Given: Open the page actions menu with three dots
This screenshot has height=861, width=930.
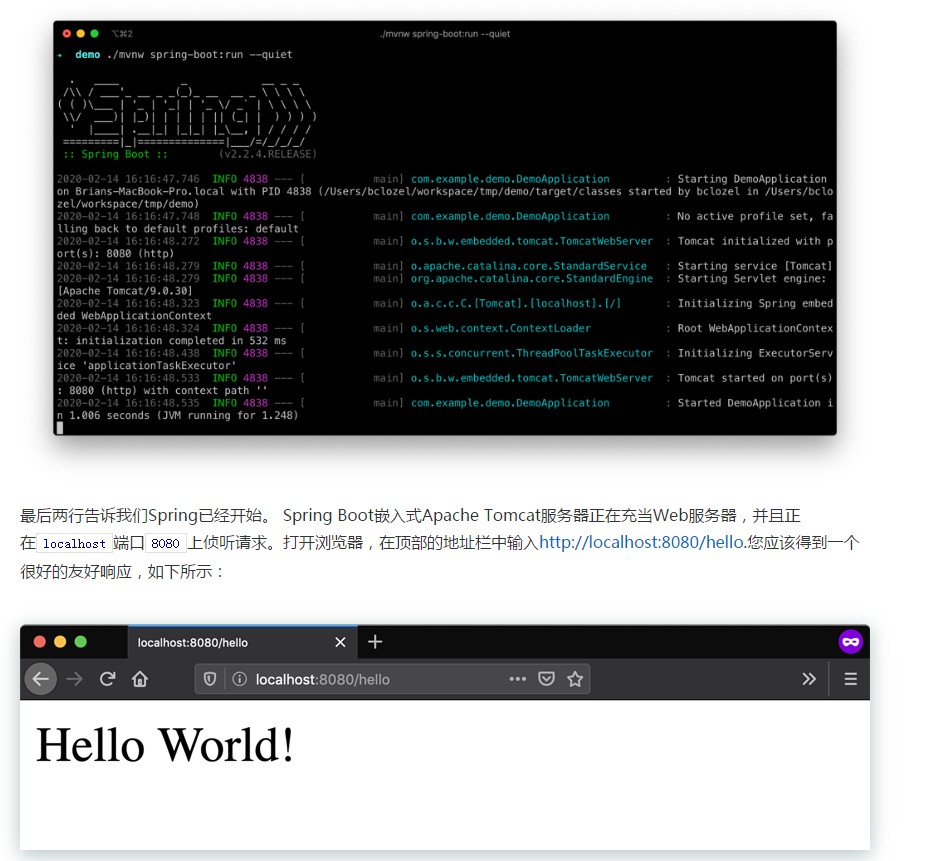Looking at the screenshot, I should click(x=518, y=679).
